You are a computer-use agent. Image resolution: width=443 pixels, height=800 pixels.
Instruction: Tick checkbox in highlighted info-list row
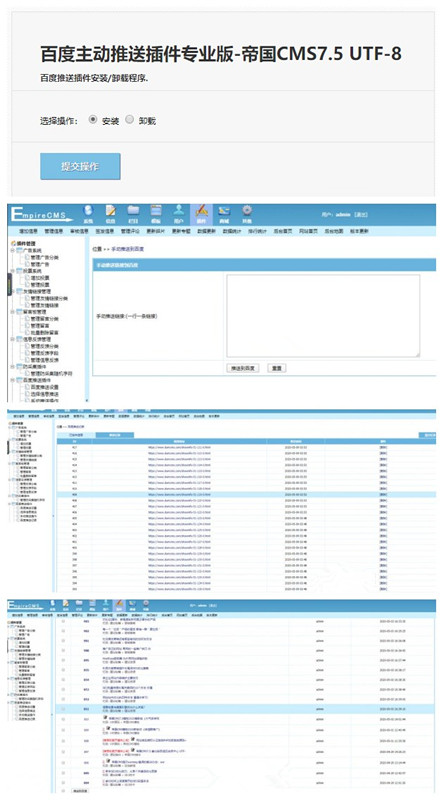point(64,709)
